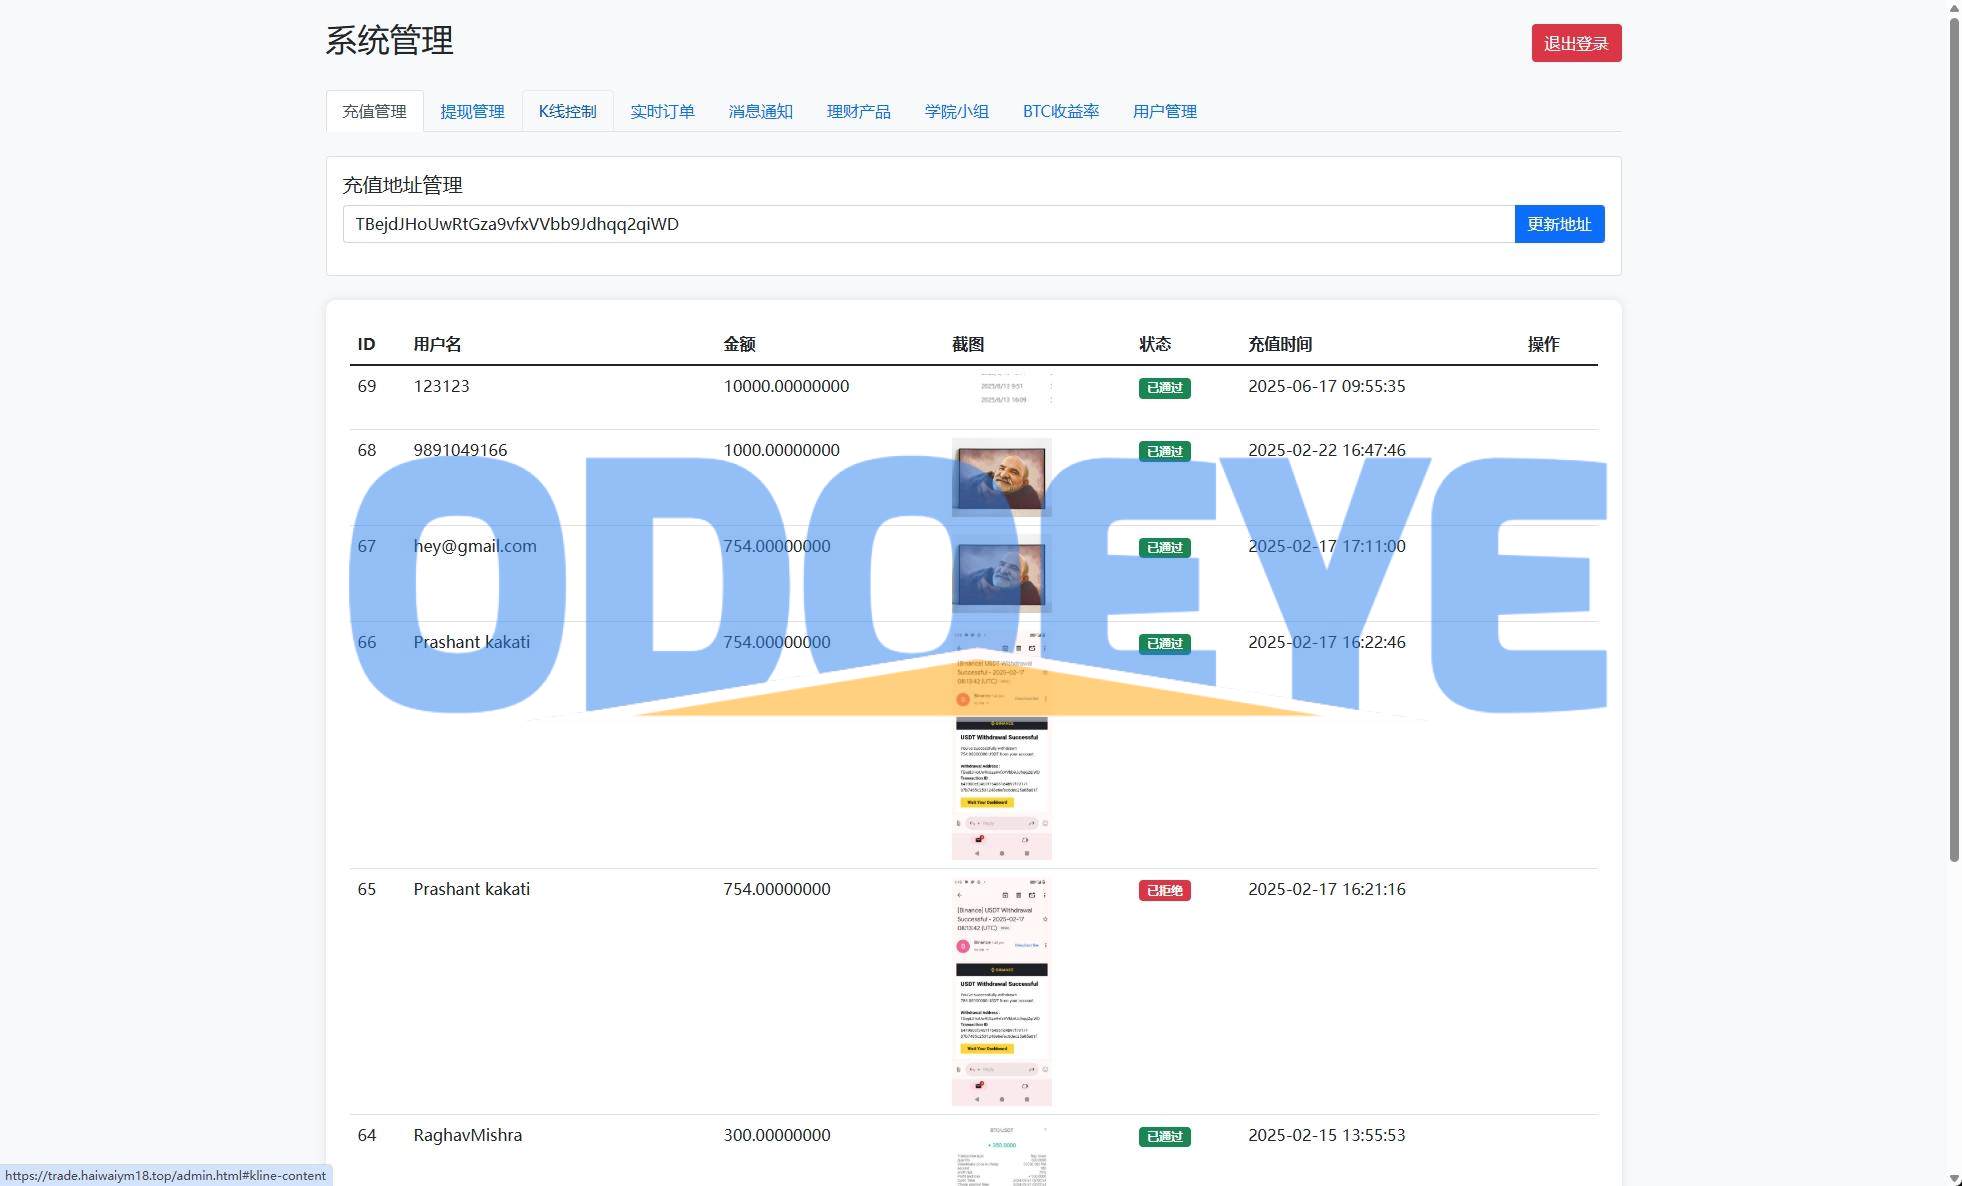Click the blue 更新地址 button

[1558, 224]
